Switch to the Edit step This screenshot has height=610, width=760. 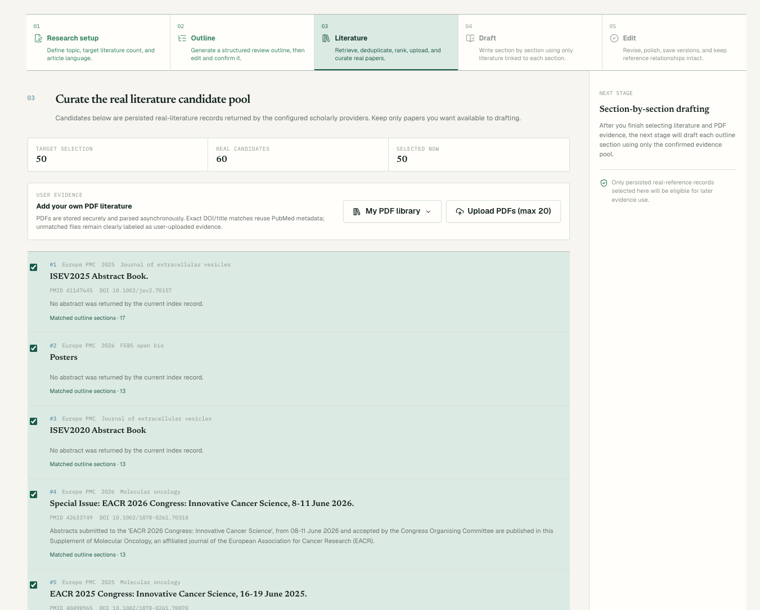pyautogui.click(x=674, y=43)
